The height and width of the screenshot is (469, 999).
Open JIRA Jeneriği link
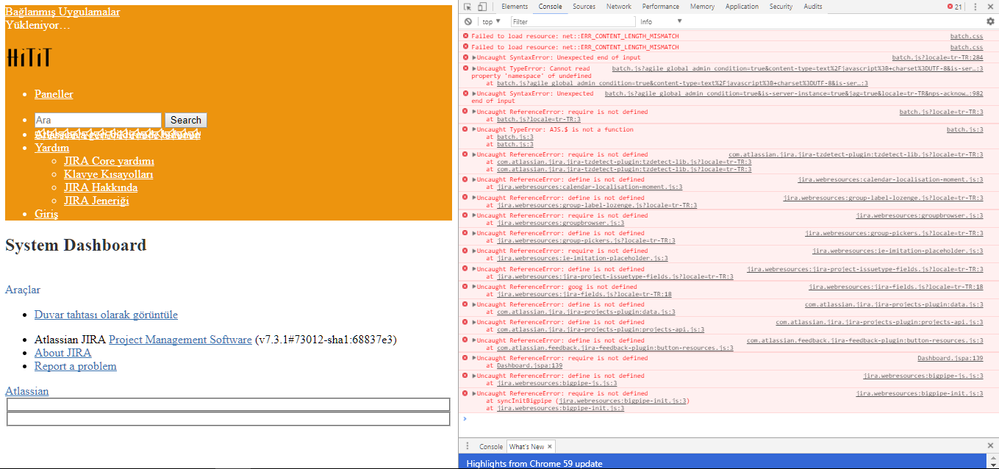[x=96, y=201]
